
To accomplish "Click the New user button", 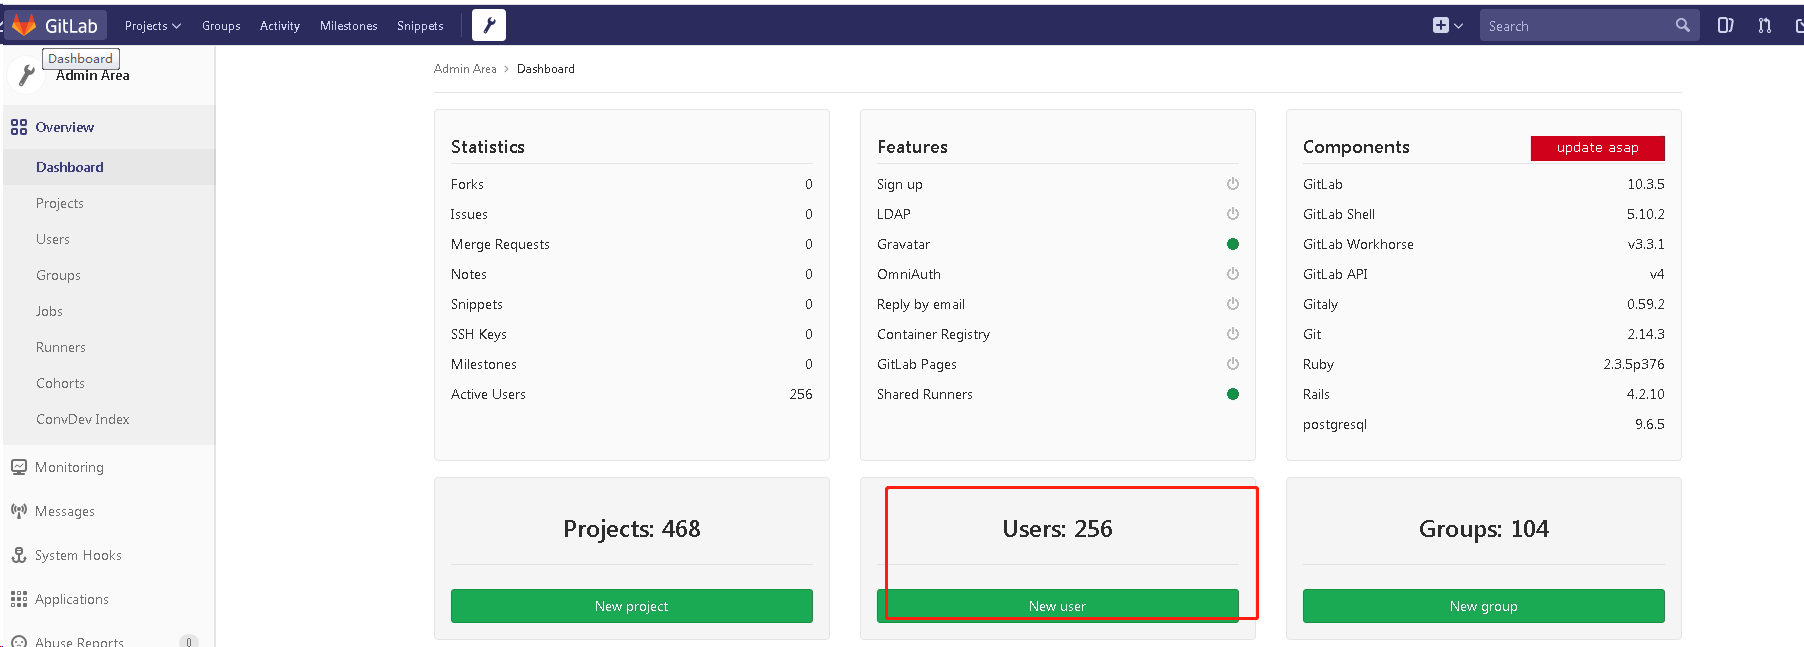I will coord(1057,606).
